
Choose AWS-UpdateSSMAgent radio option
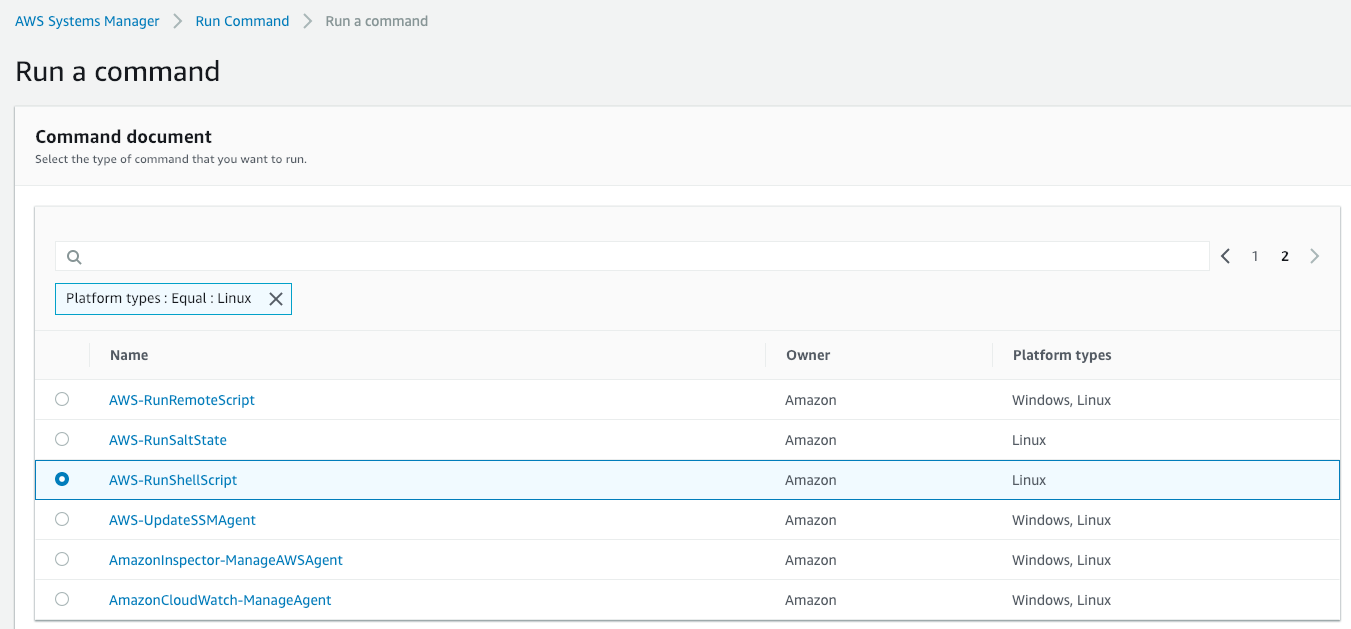coord(62,519)
